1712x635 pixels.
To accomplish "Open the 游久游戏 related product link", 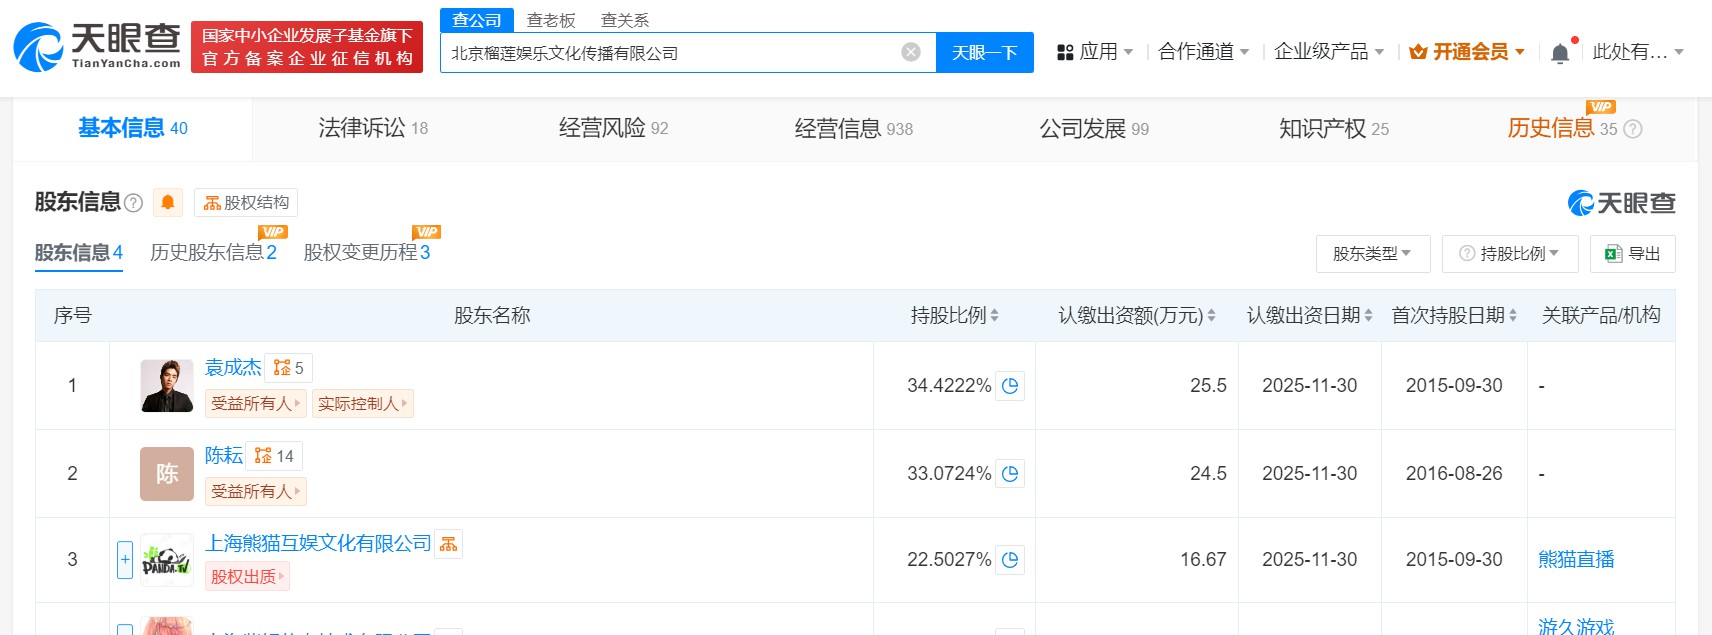I will (x=1577, y=626).
